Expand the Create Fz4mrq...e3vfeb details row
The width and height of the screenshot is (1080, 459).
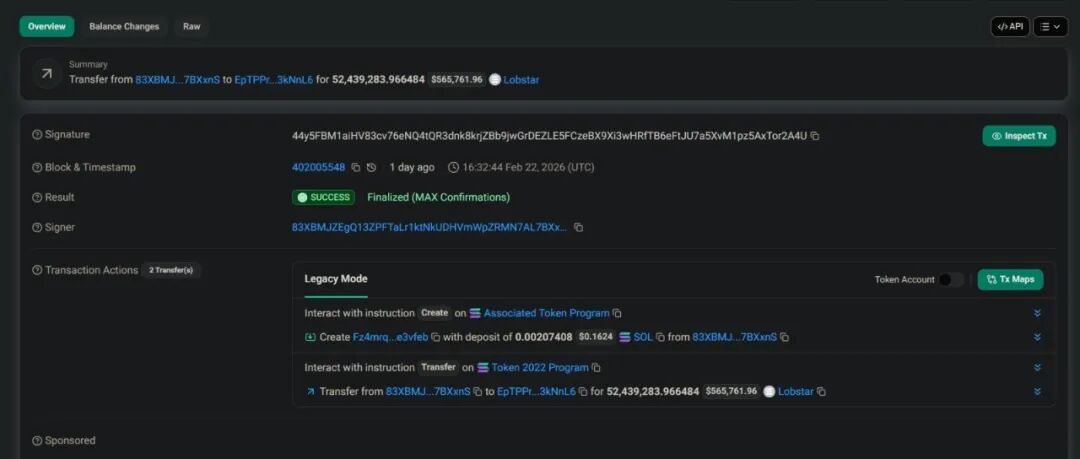pyautogui.click(x=1037, y=338)
